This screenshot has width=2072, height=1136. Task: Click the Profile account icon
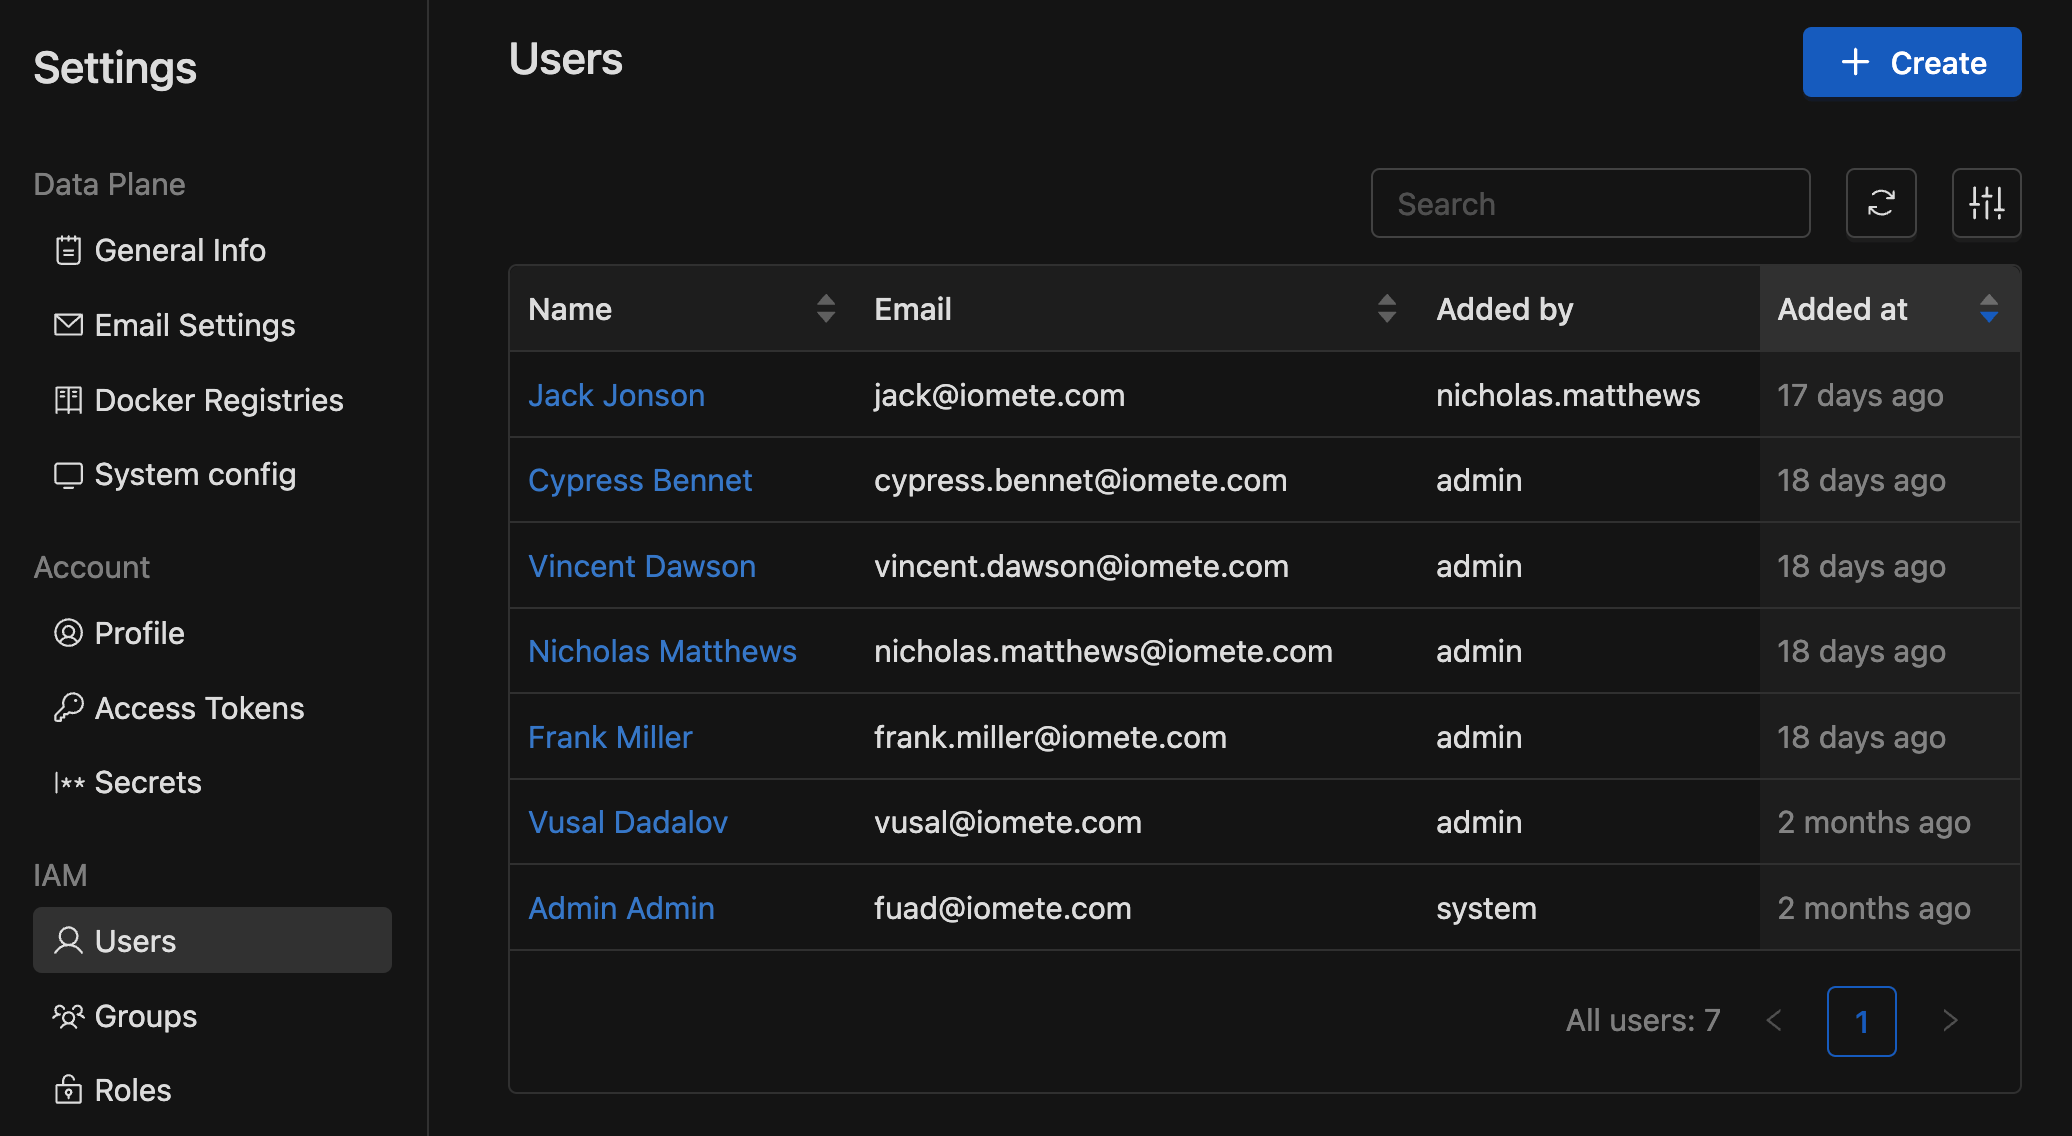click(x=66, y=632)
